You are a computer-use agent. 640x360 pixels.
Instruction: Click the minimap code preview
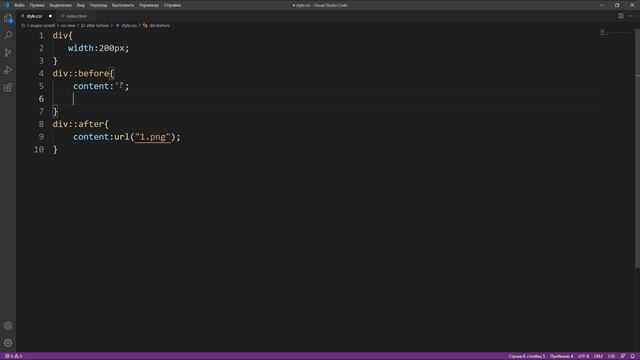[x=604, y=32]
